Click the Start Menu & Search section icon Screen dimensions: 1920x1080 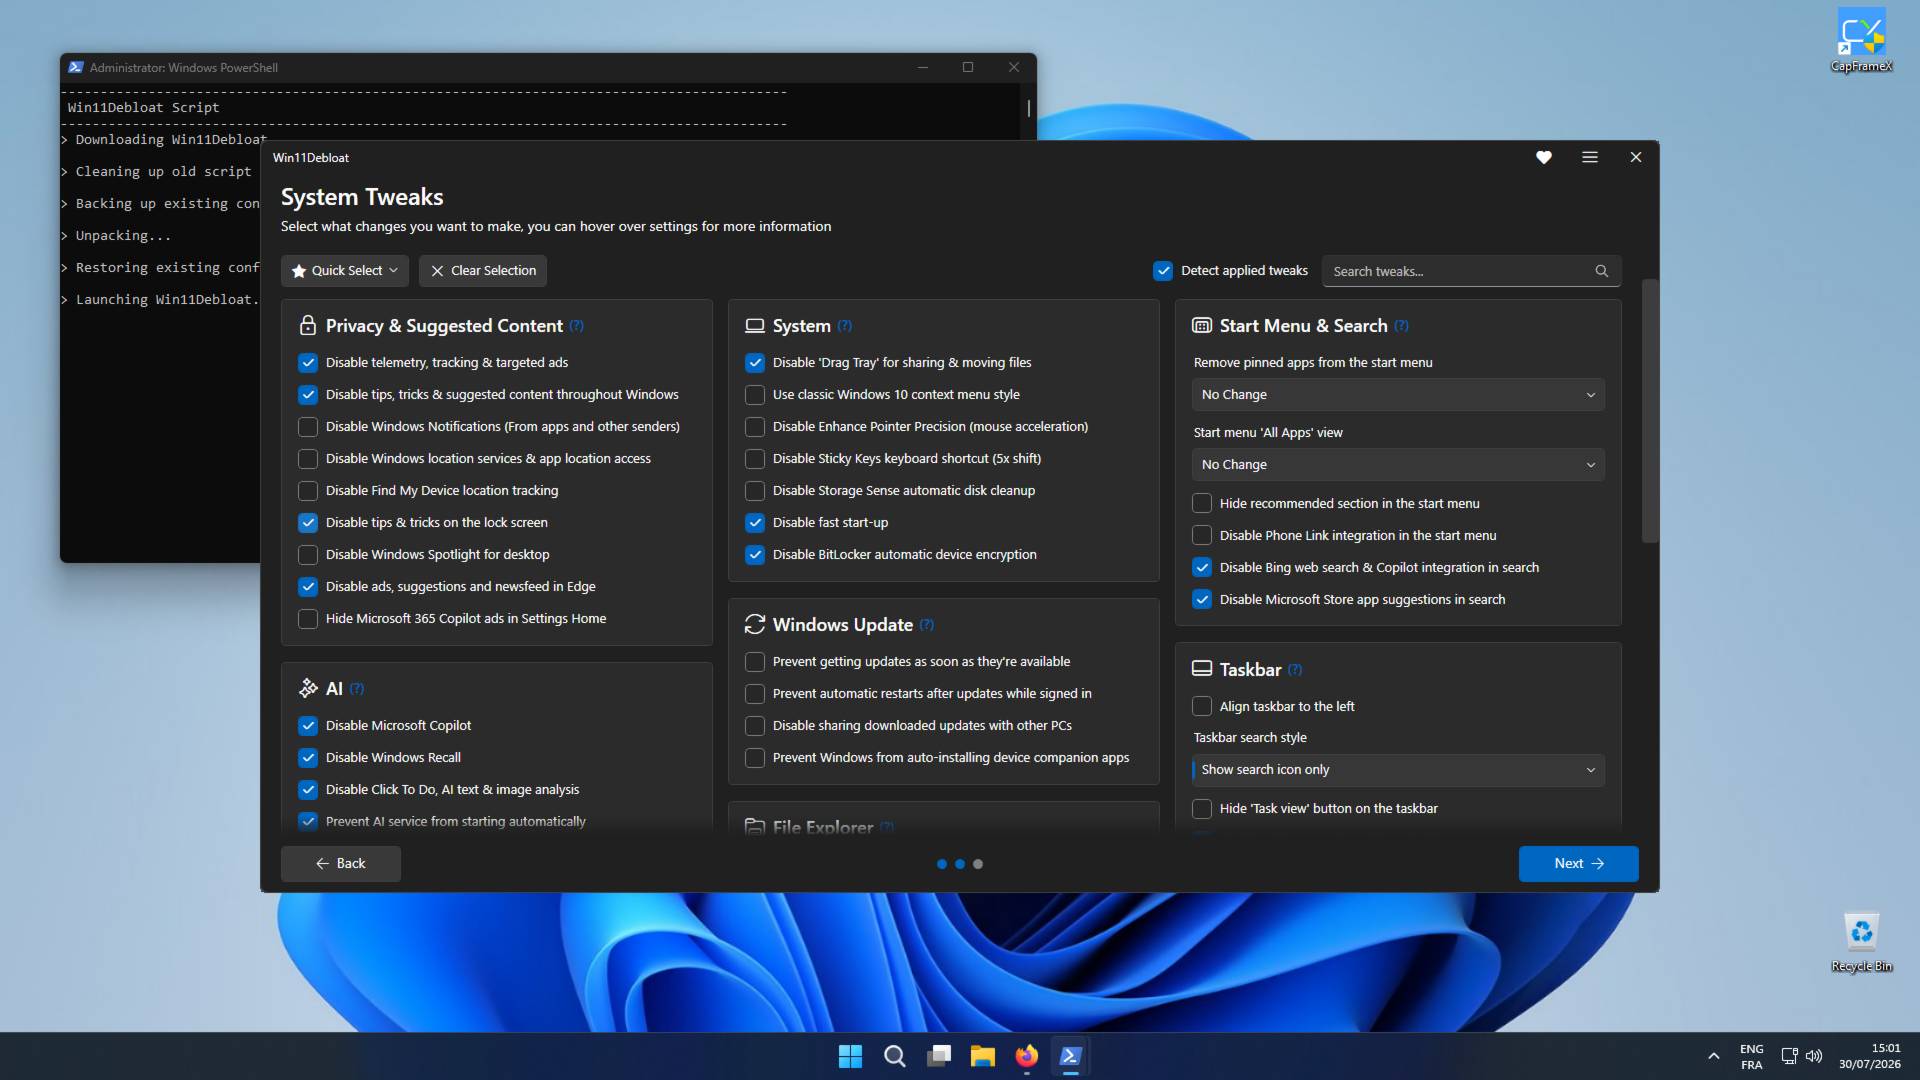(1202, 326)
